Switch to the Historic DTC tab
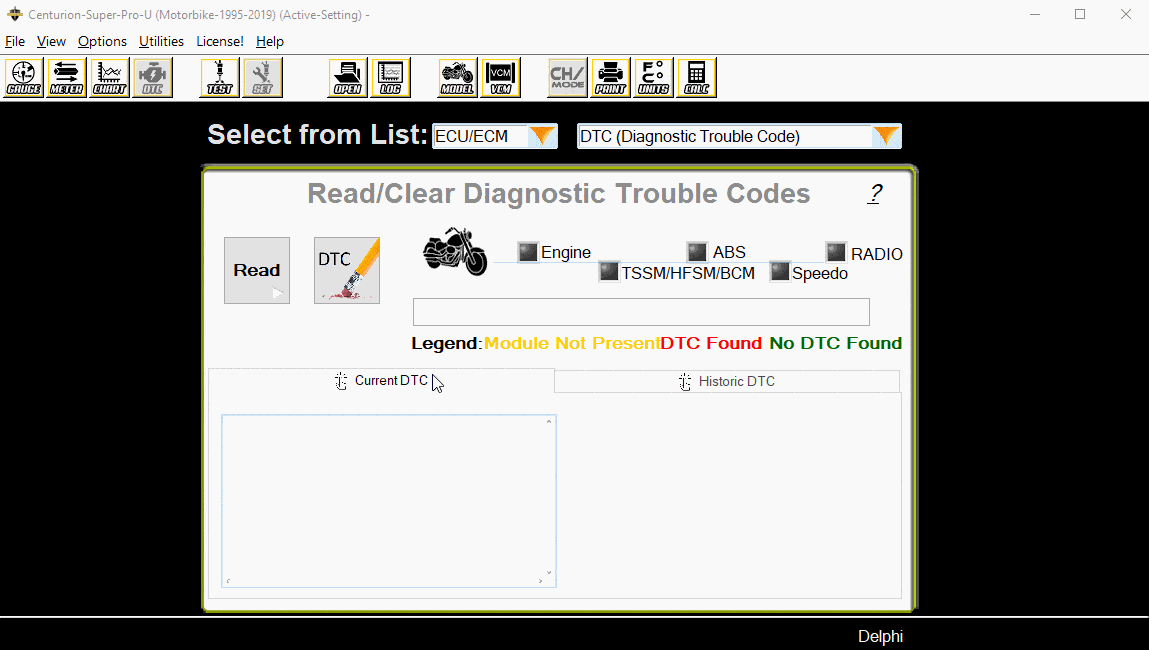 coord(727,382)
